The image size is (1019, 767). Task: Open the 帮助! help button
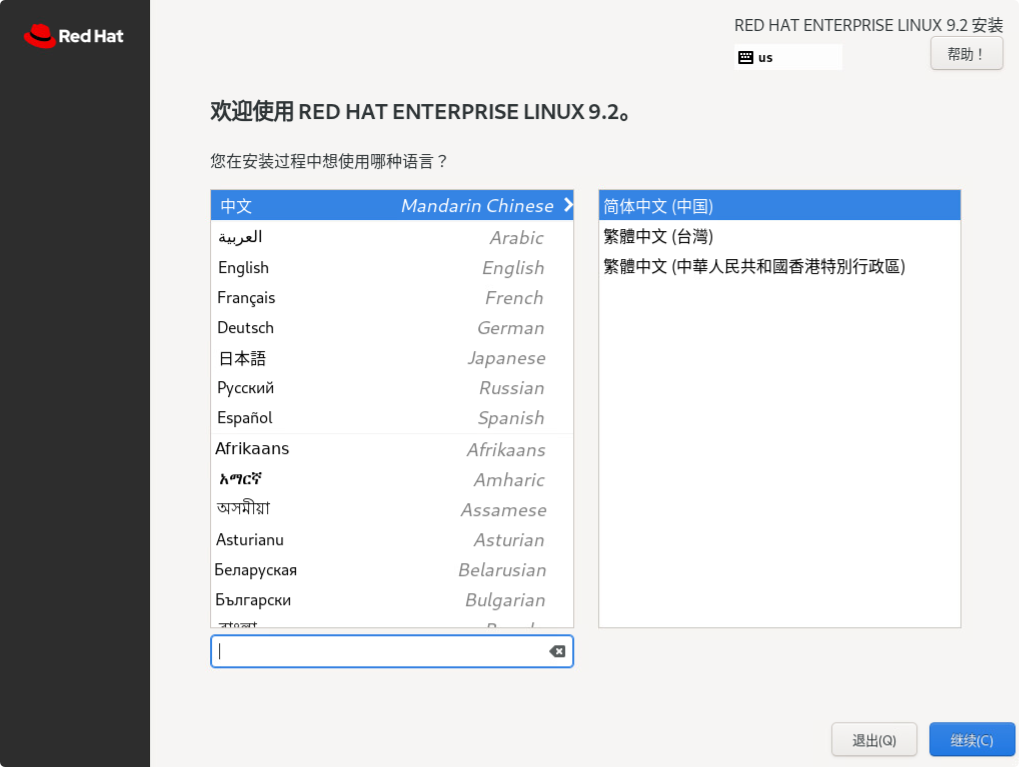point(966,53)
